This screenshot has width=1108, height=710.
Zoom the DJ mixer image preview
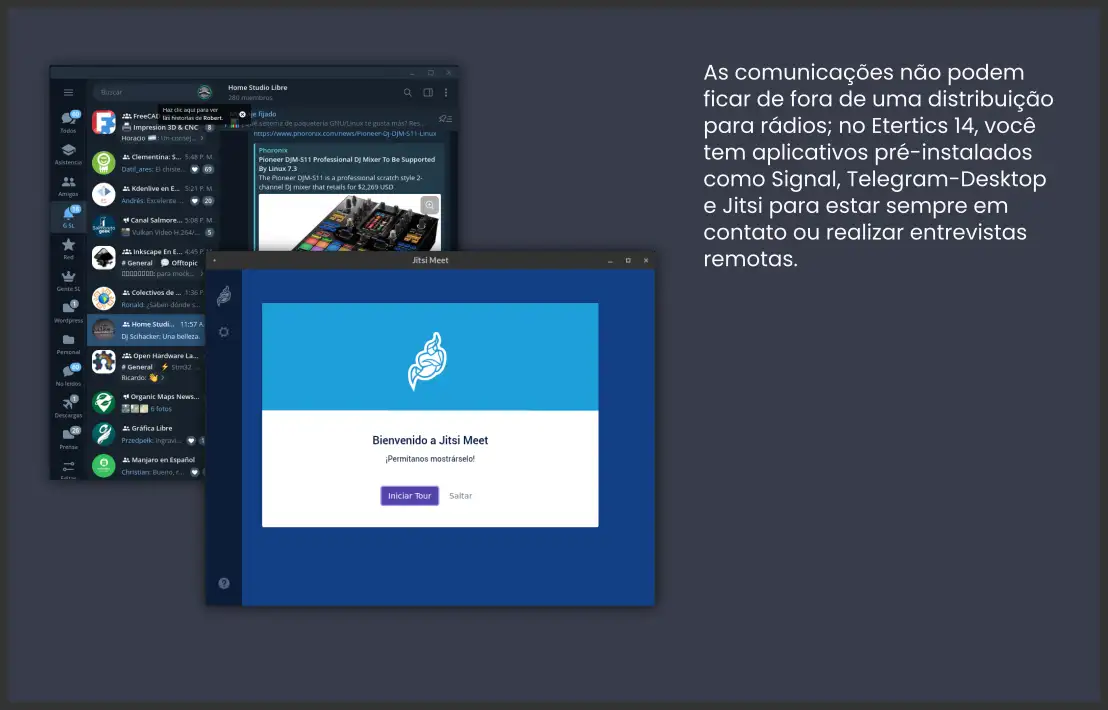(x=430, y=205)
